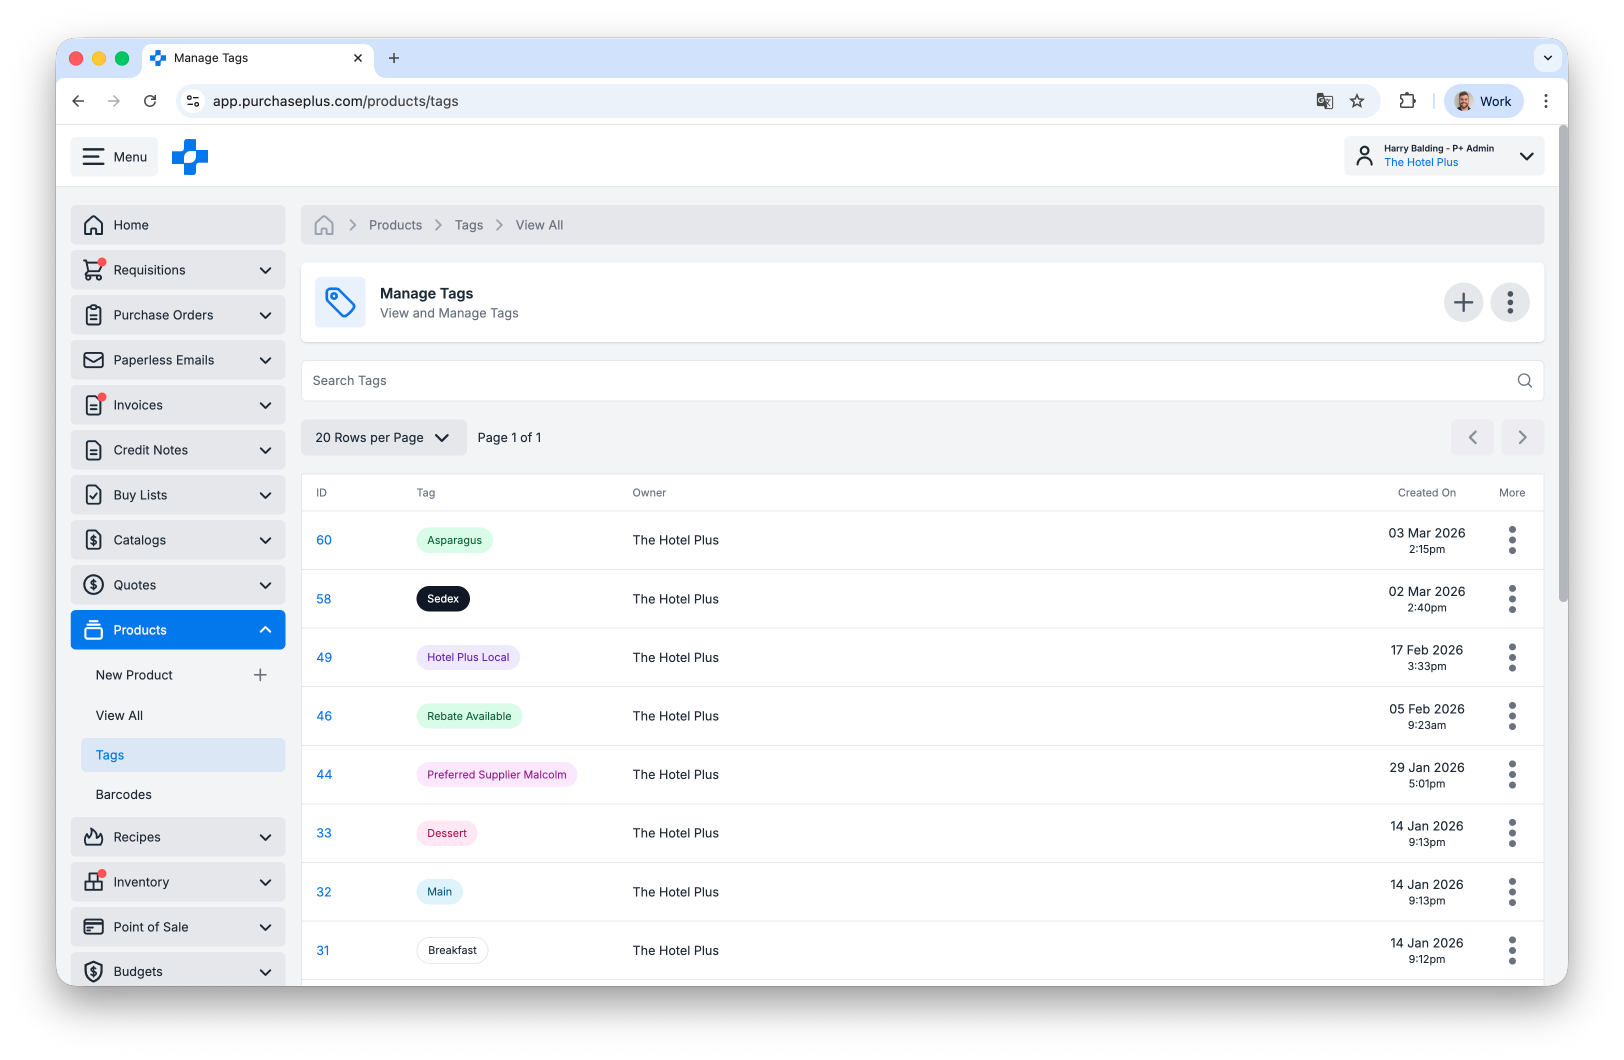
Task: Click the Asparagus tag chip
Action: (x=454, y=540)
